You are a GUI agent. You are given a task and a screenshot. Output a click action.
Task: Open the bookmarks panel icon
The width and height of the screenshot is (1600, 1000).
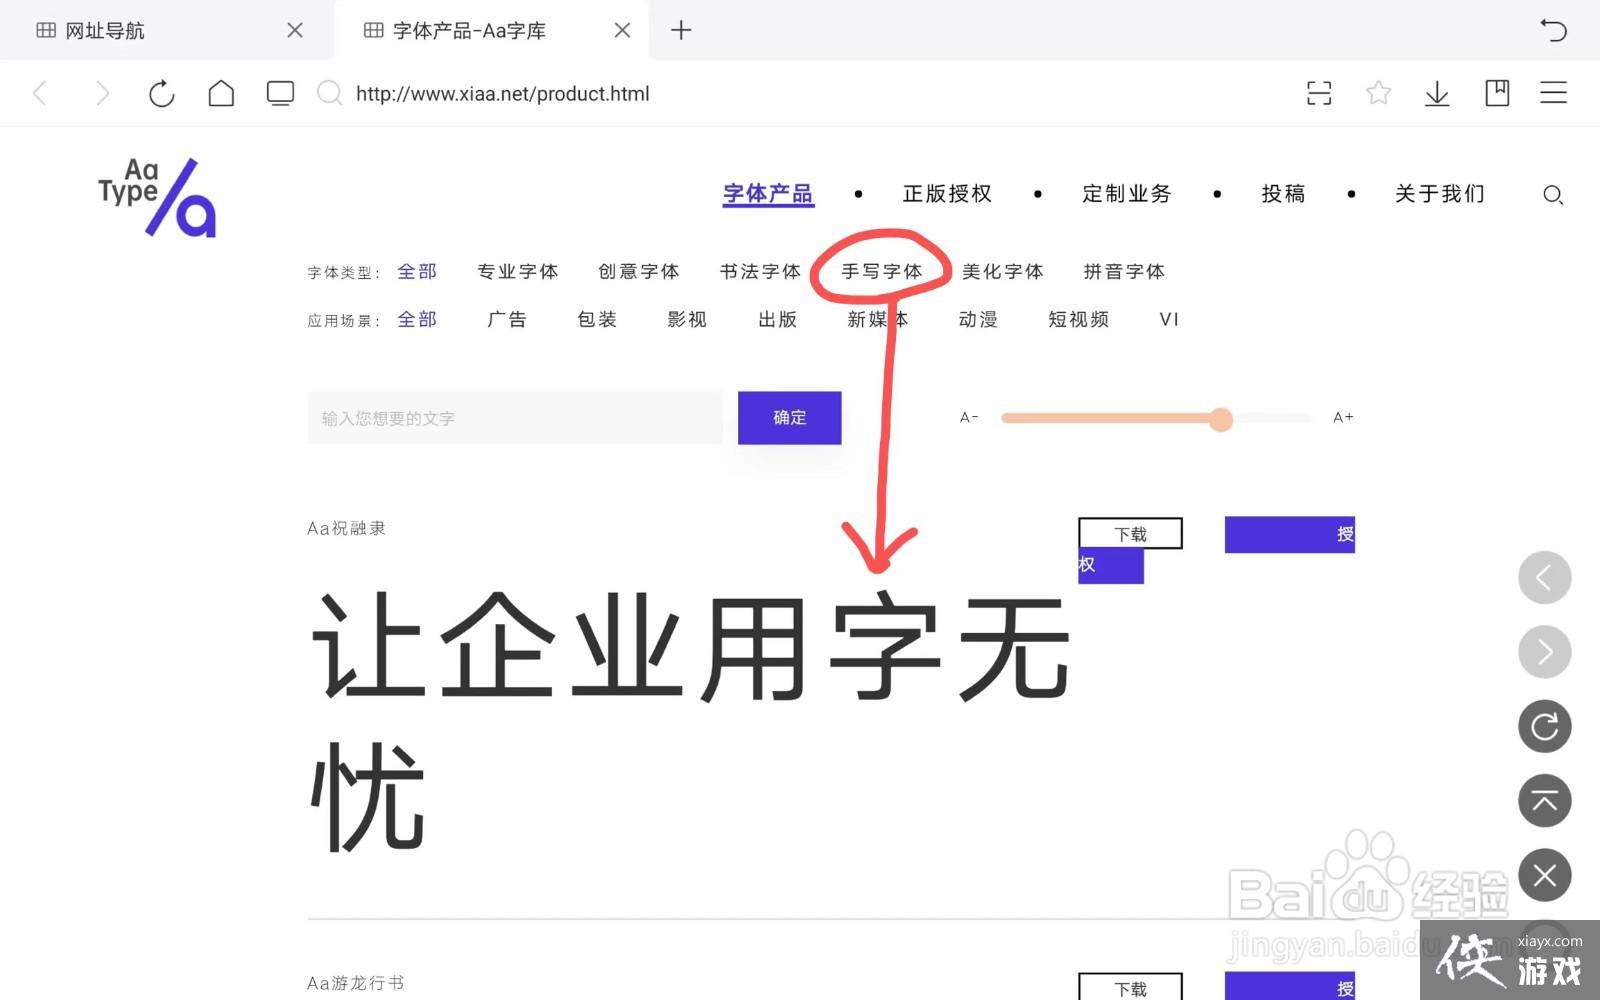(1497, 93)
